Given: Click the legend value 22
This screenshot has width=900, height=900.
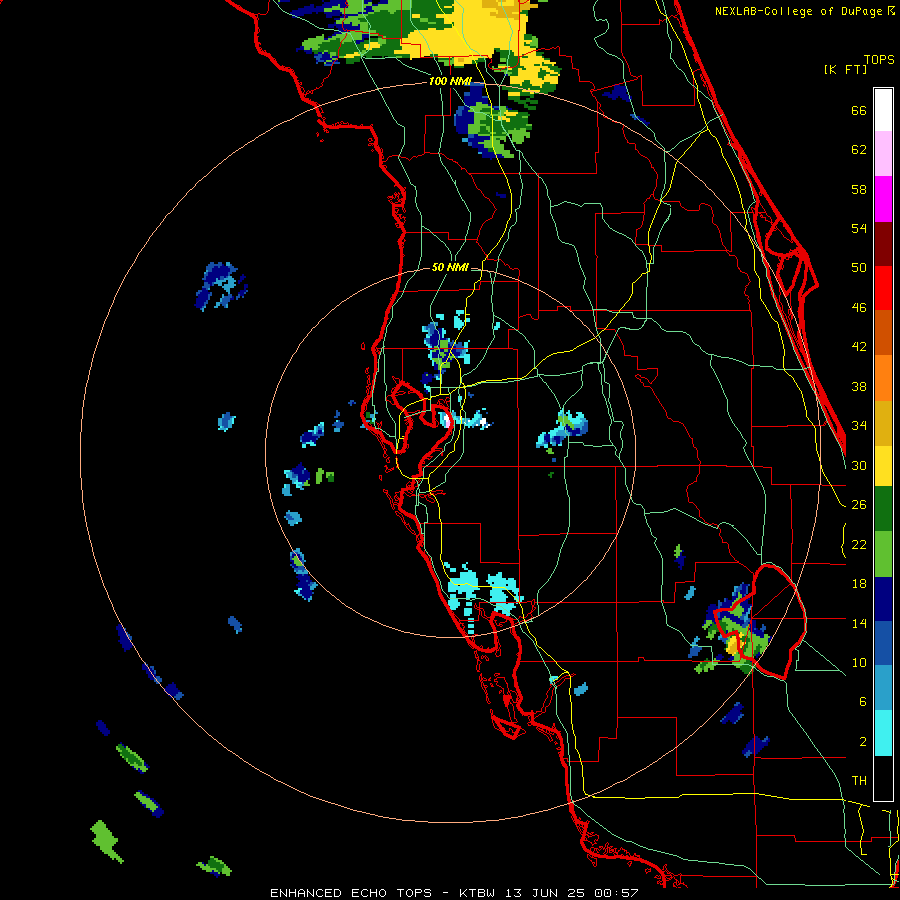Looking at the screenshot, I should [x=859, y=545].
